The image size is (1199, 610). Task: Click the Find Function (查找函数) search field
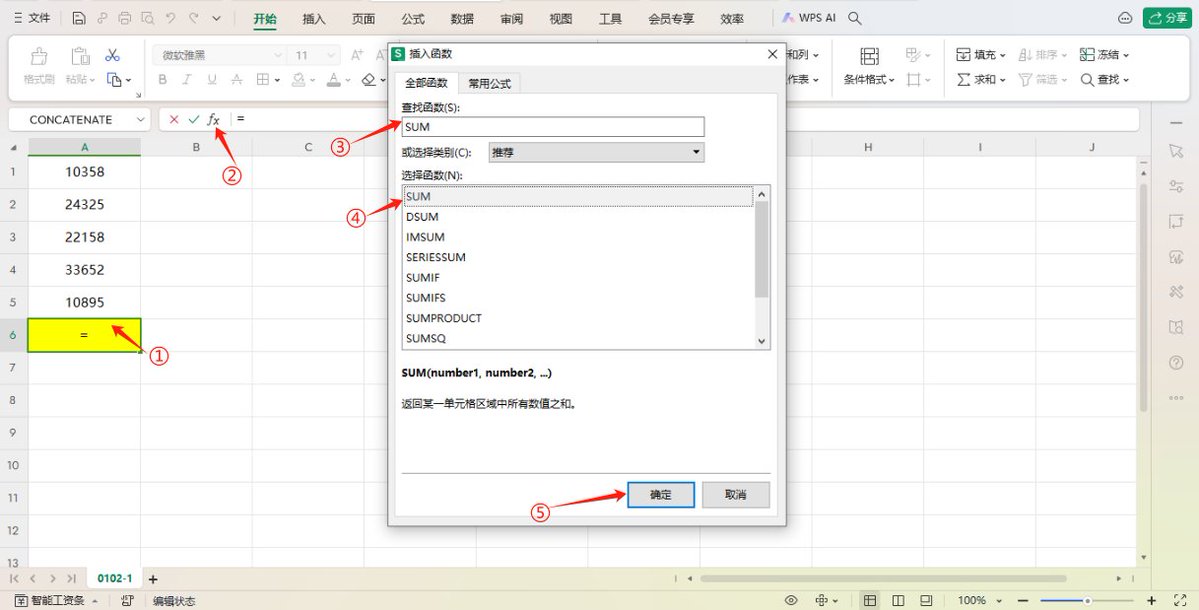pyautogui.click(x=553, y=127)
